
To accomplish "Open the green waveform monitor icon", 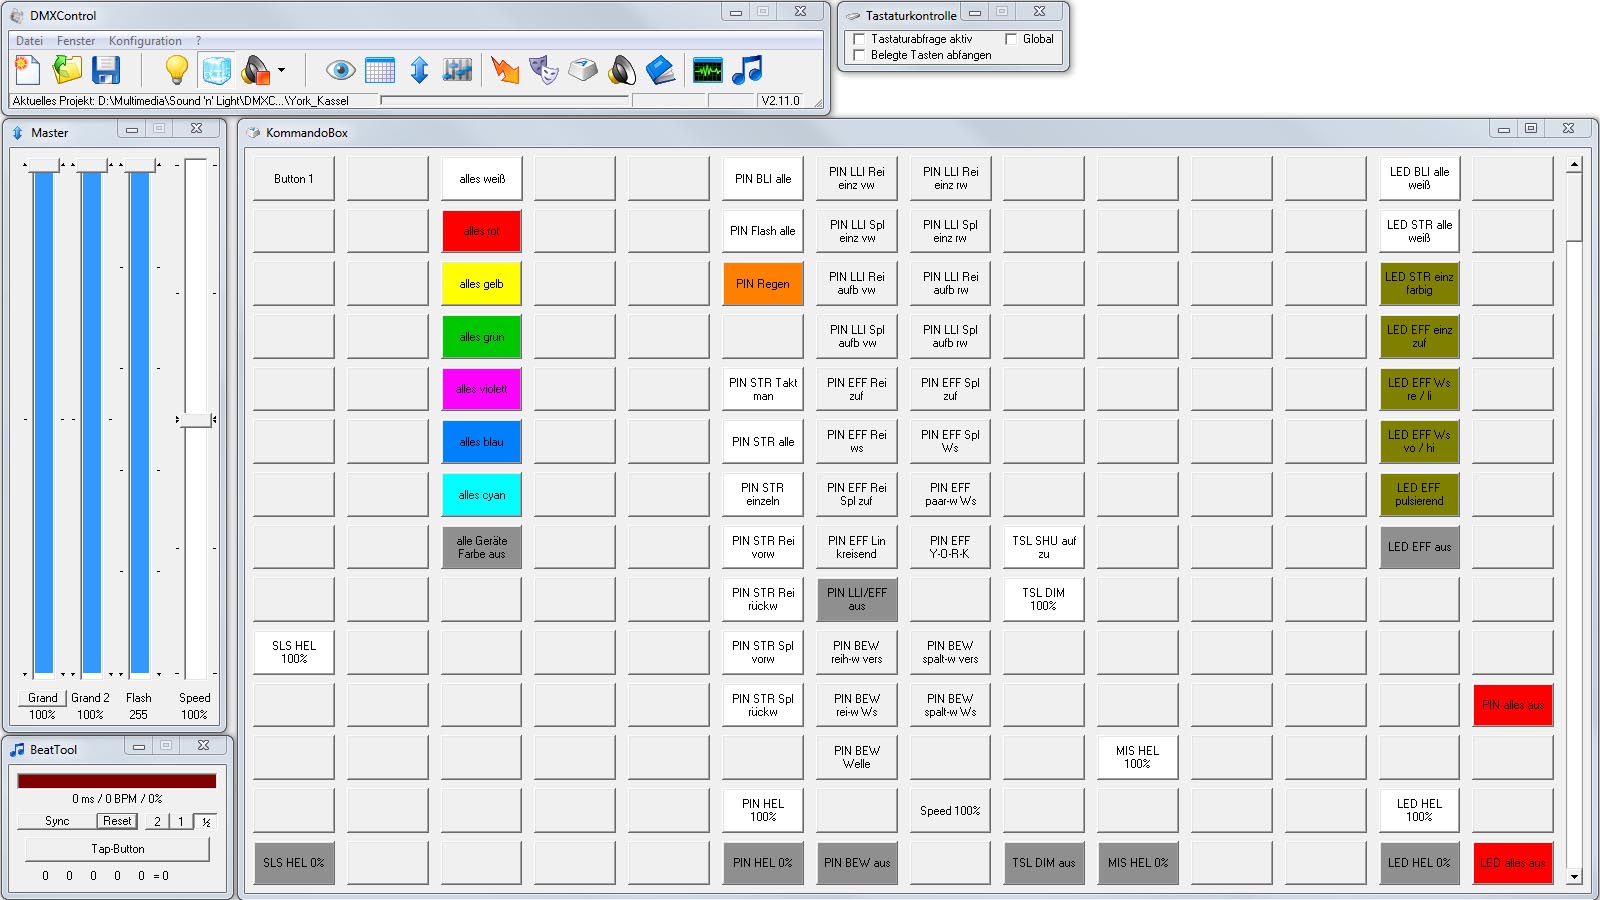I will pyautogui.click(x=708, y=70).
